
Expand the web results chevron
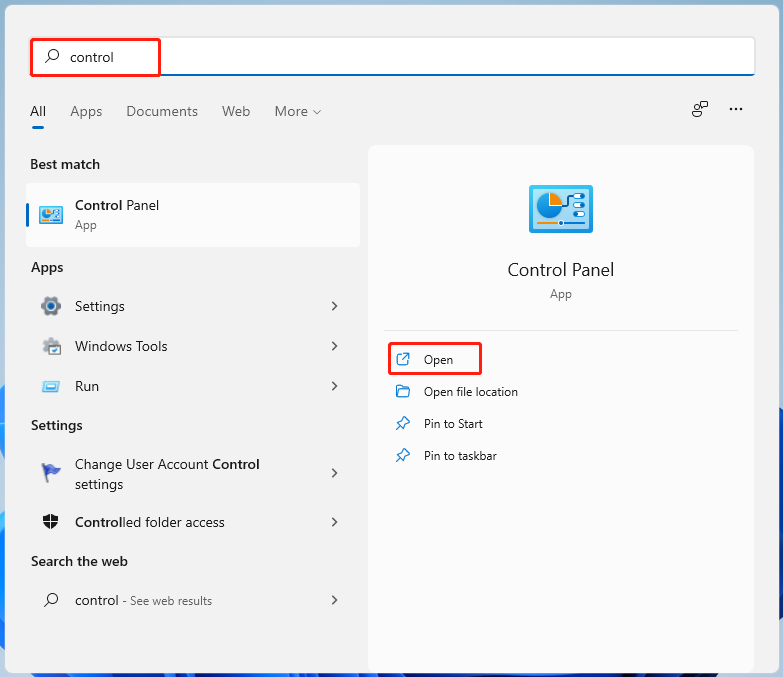pos(335,600)
